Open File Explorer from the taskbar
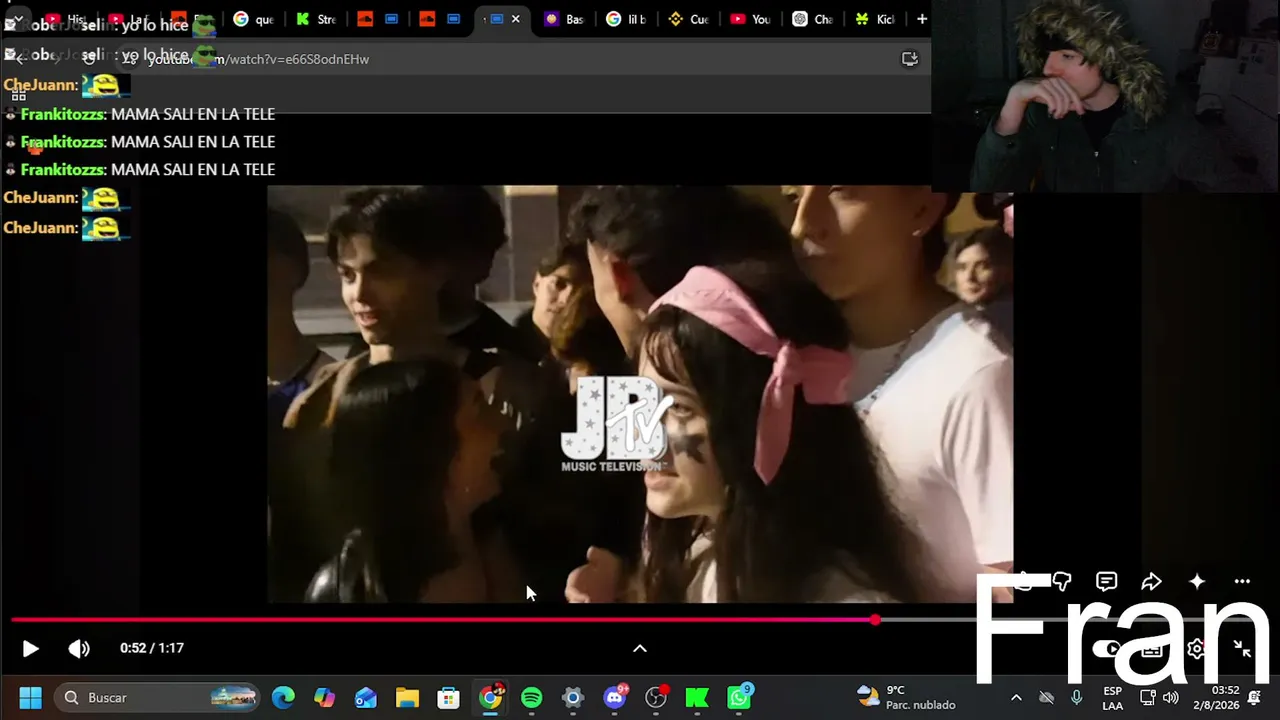The height and width of the screenshot is (720, 1280). click(407, 697)
